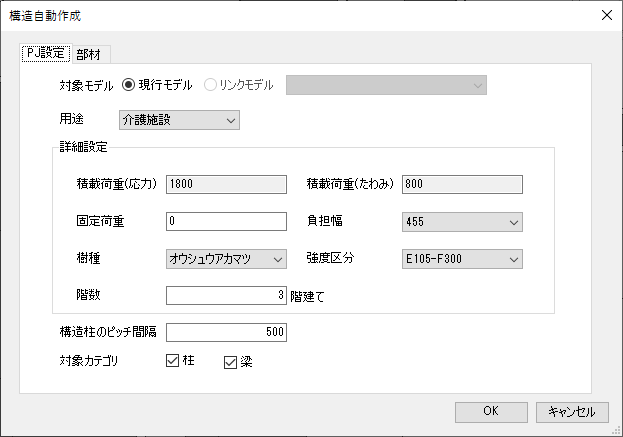Screen dimensions: 623x437
Task: Select the PJ設定 tab
Action: click(46, 53)
